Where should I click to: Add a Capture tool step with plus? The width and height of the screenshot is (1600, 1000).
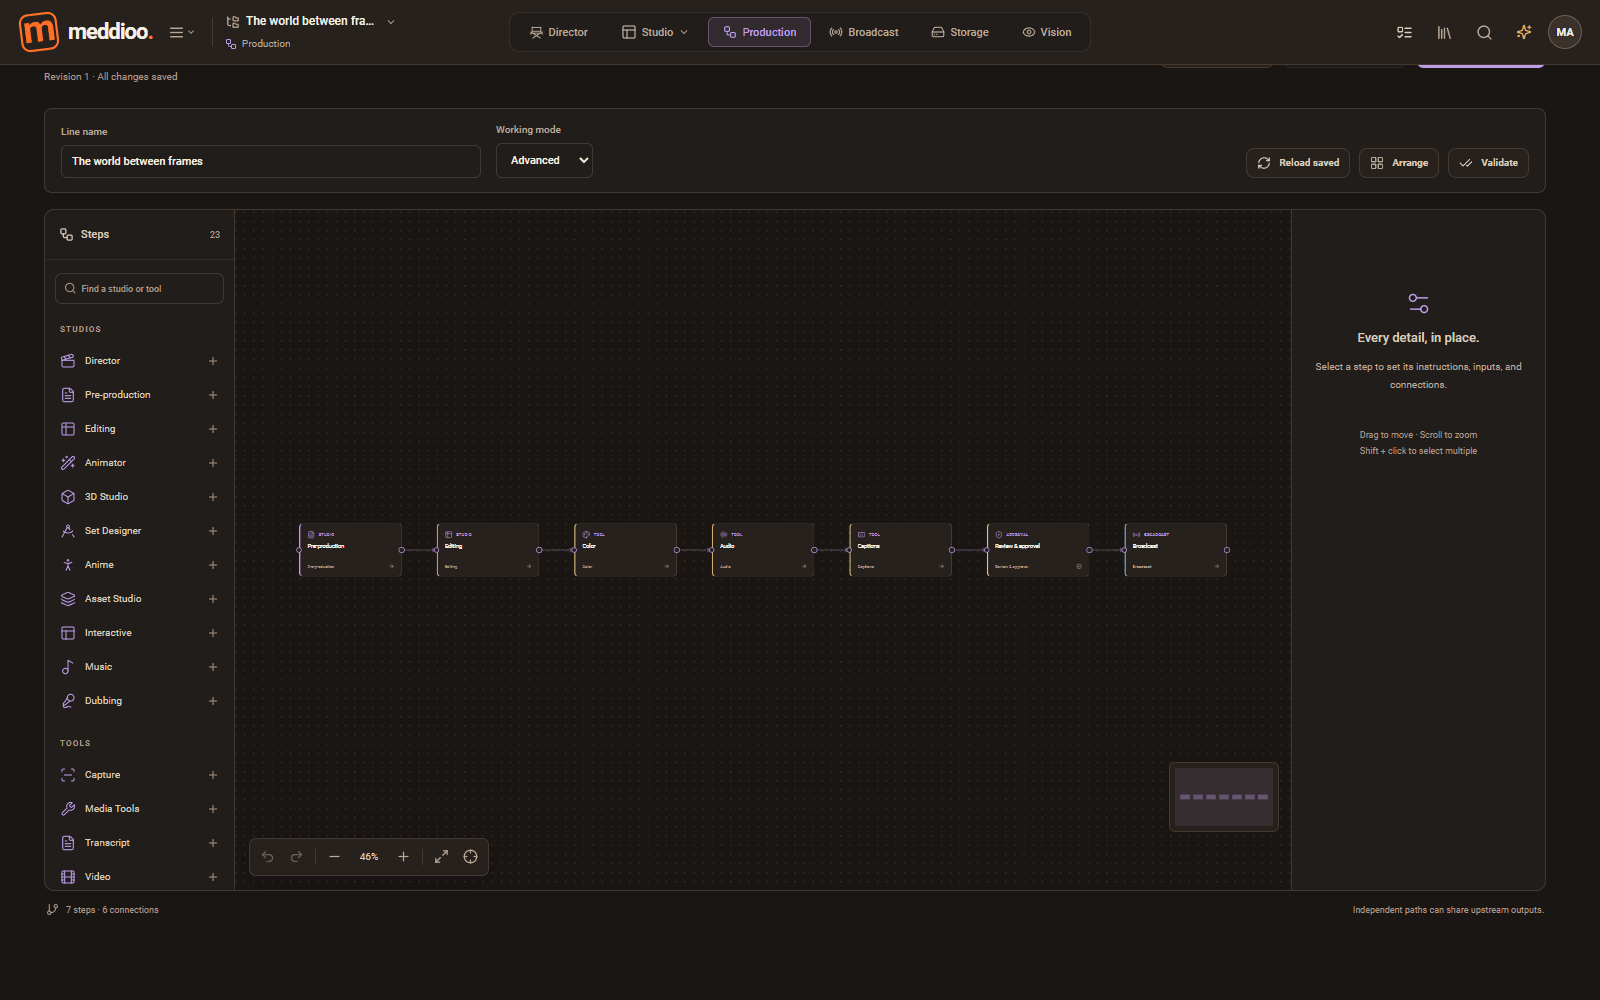pos(213,775)
